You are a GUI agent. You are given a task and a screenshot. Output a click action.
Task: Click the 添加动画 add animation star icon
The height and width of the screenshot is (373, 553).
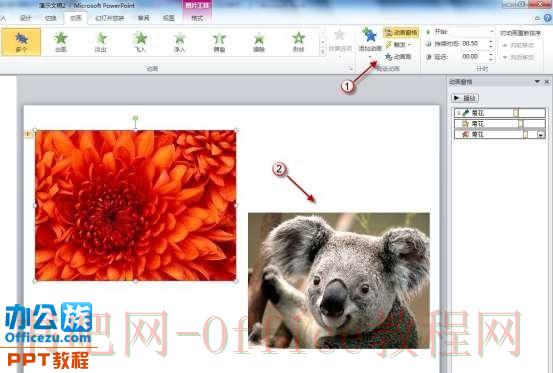(370, 35)
